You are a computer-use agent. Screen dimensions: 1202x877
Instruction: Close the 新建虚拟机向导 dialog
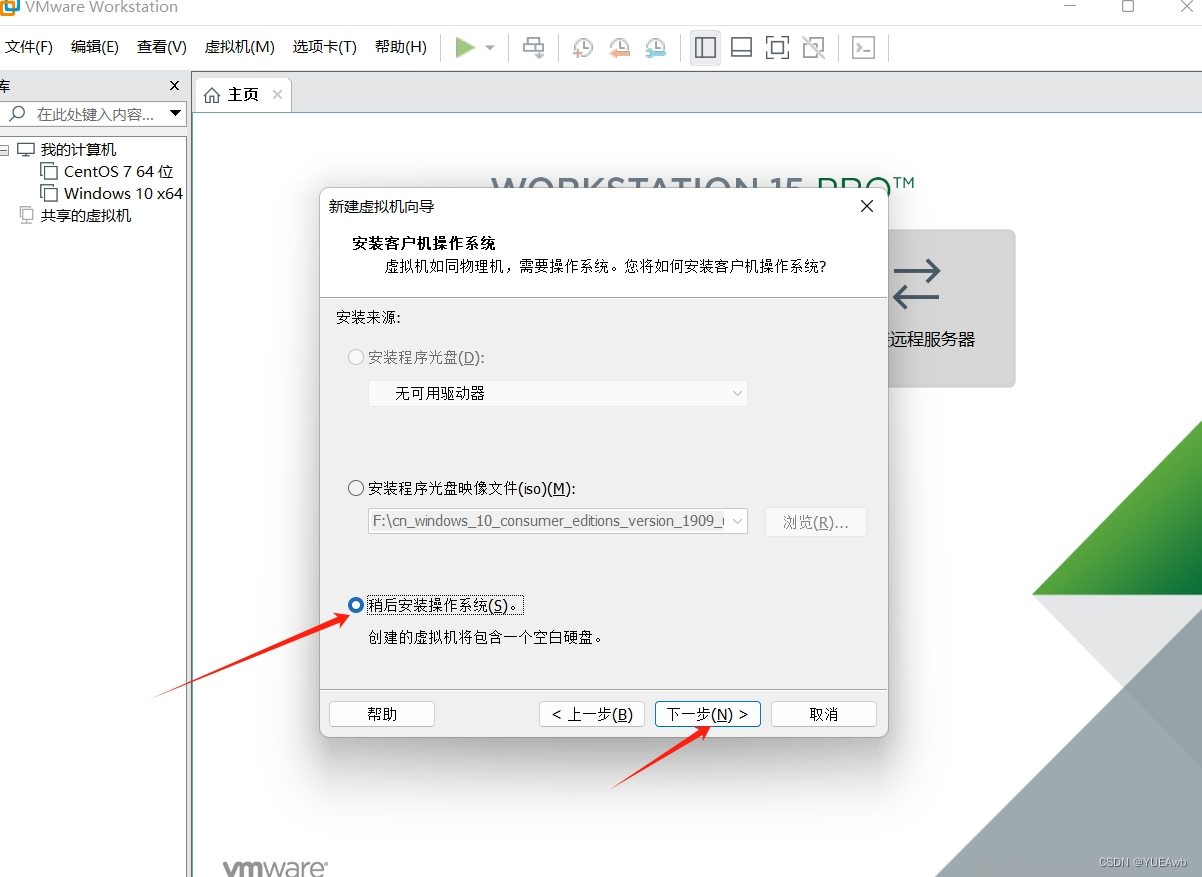click(867, 206)
